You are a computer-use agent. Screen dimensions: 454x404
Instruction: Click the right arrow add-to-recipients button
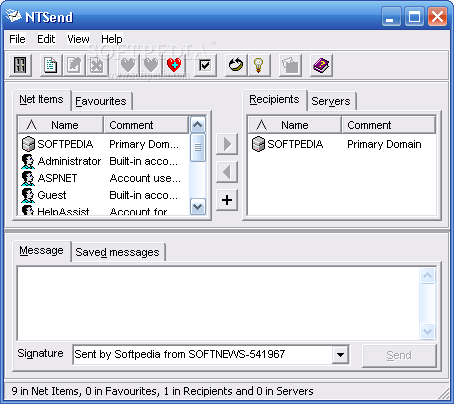pyautogui.click(x=227, y=144)
